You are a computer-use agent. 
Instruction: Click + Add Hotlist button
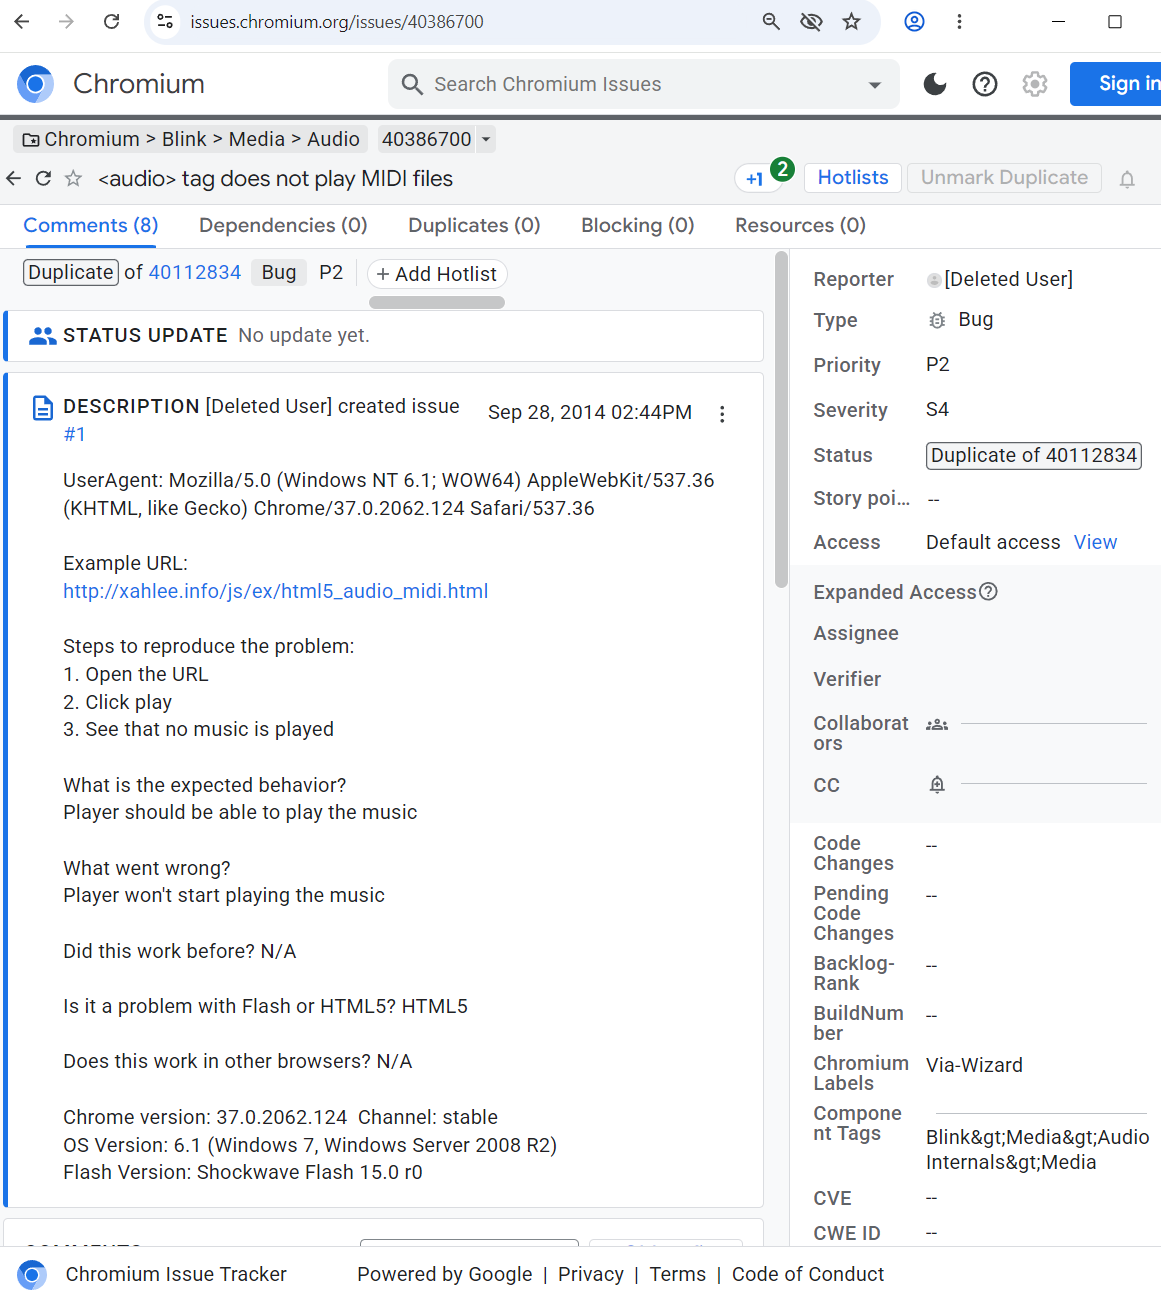pos(437,274)
